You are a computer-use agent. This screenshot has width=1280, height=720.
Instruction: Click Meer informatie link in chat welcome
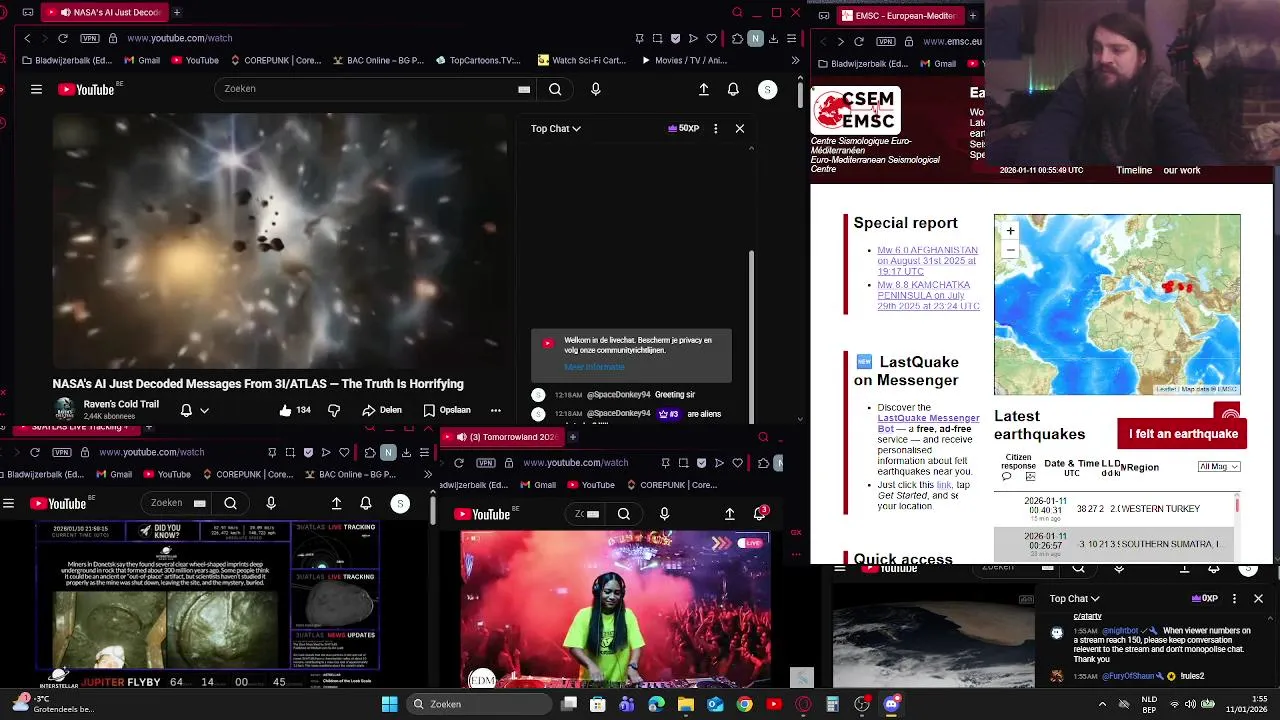[594, 367]
